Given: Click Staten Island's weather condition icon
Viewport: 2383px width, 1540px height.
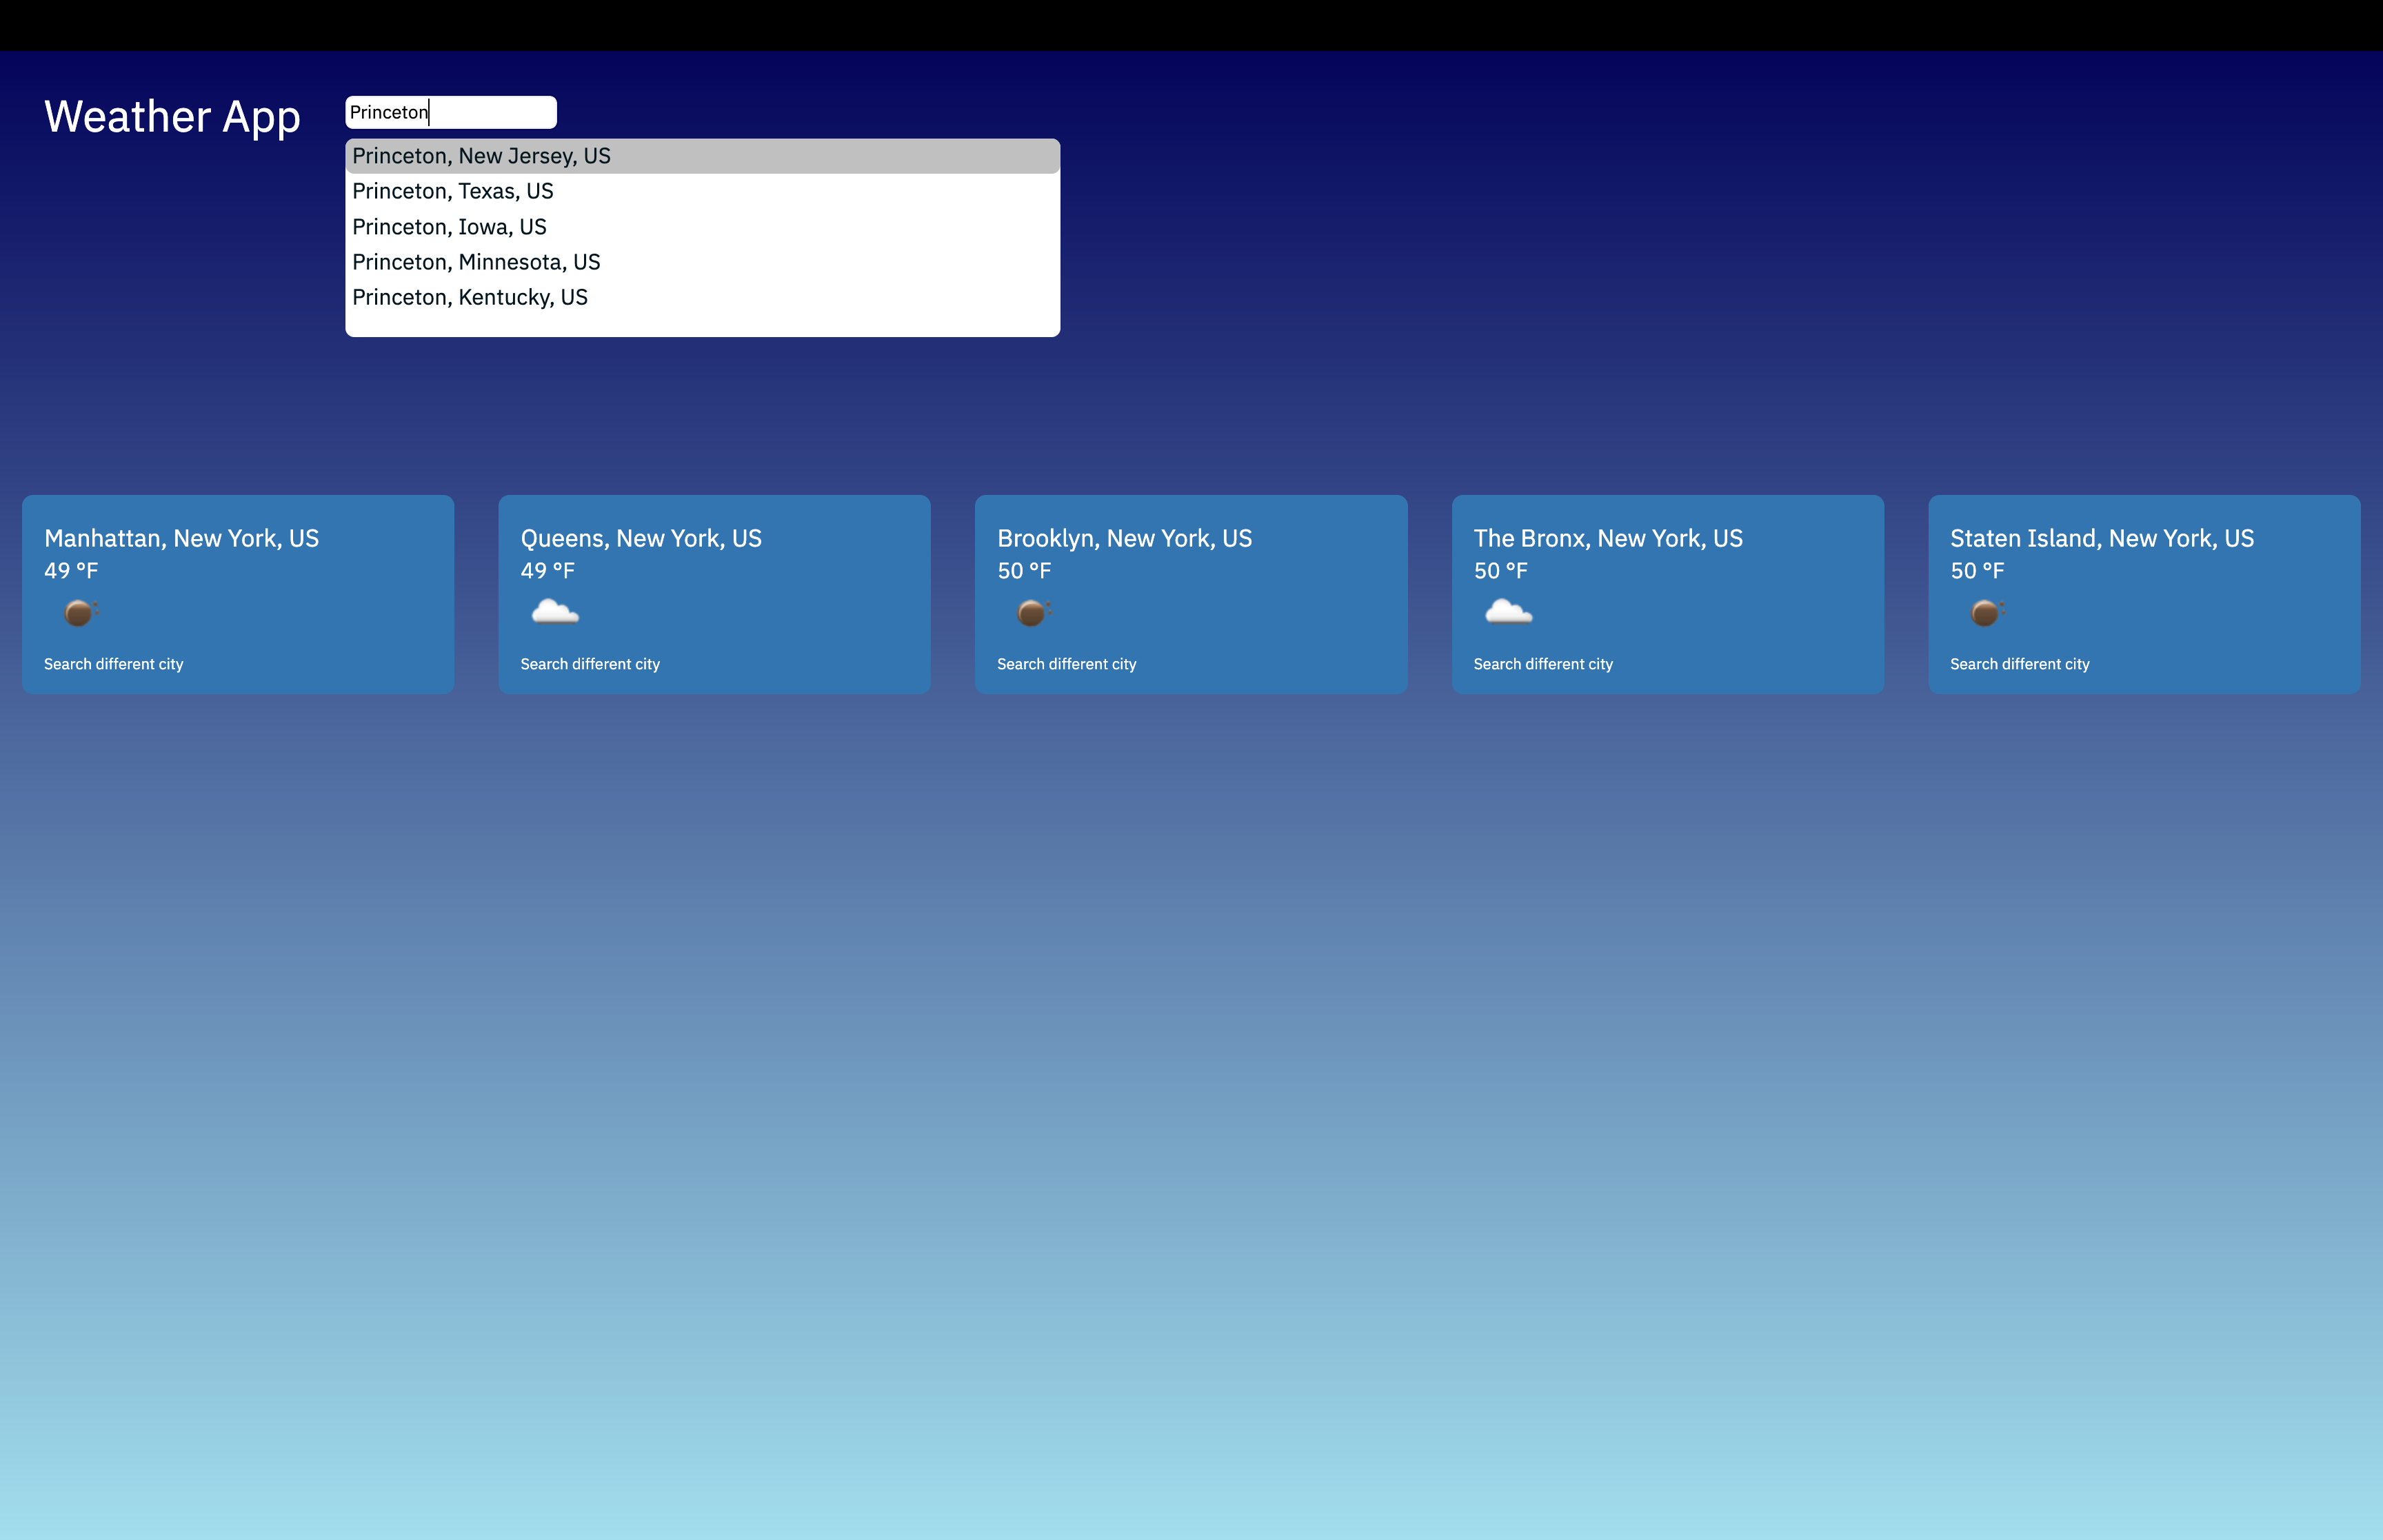Looking at the screenshot, I should (1985, 612).
